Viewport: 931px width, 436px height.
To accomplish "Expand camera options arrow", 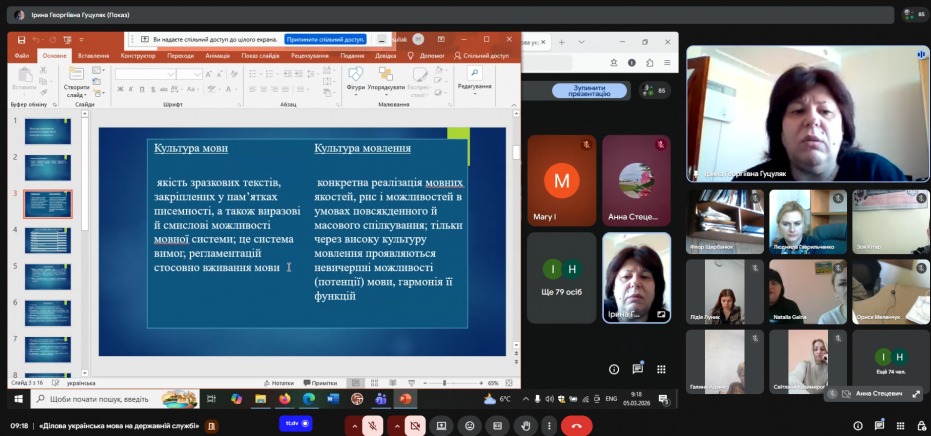I will (x=398, y=426).
